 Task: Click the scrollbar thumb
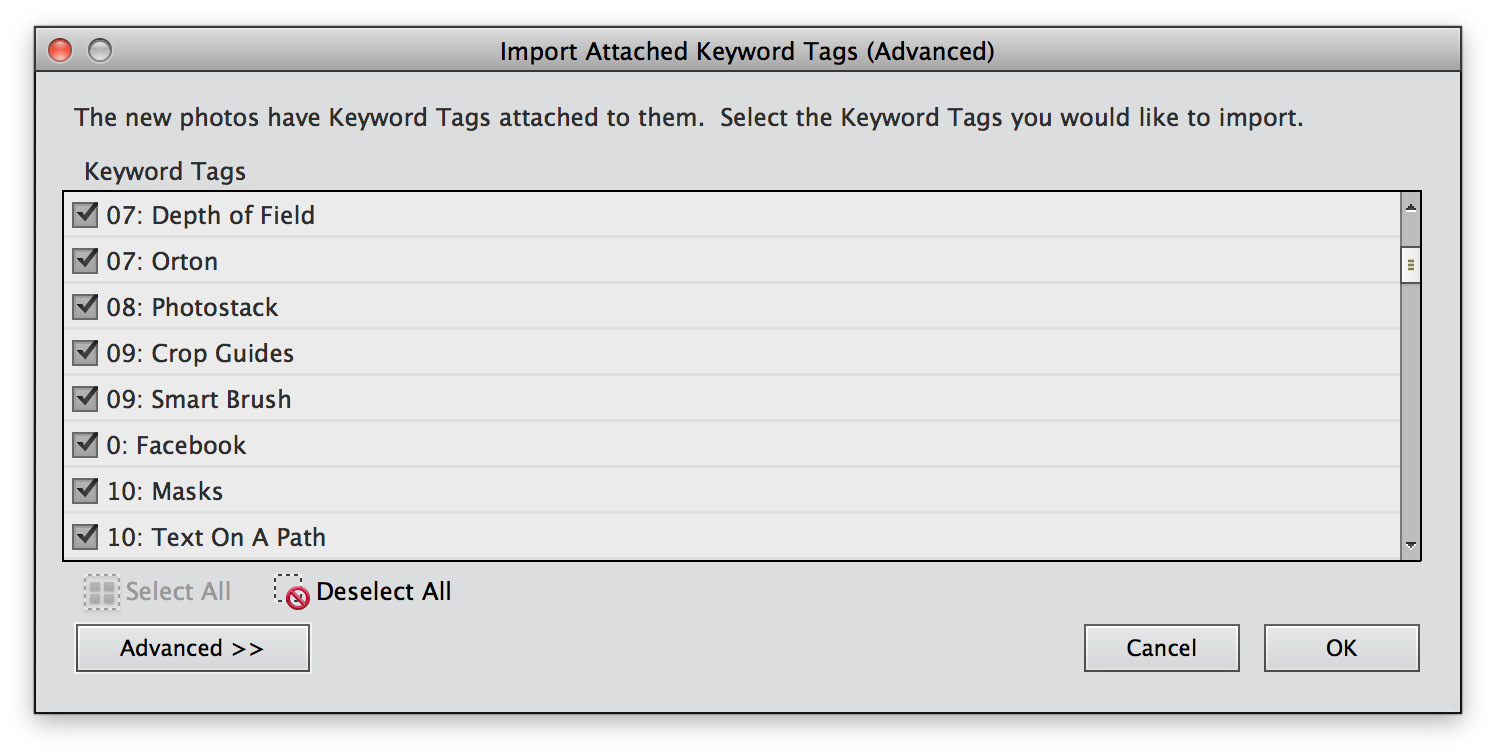click(1410, 263)
